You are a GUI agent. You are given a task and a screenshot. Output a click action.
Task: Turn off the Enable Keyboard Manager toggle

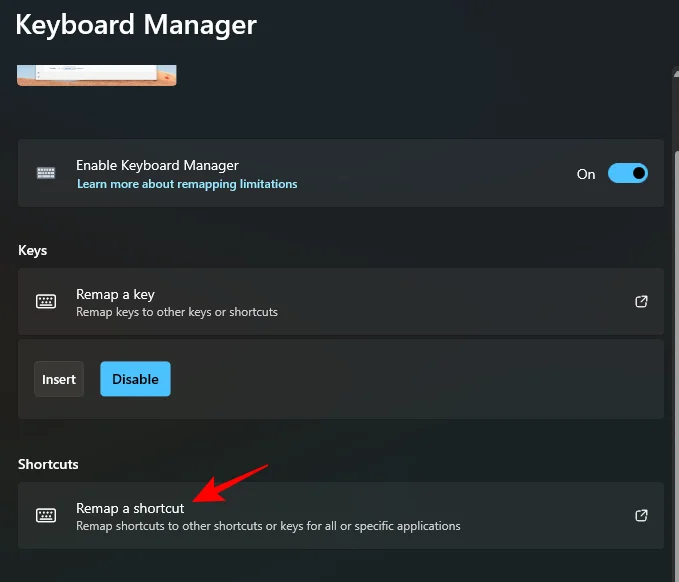pos(628,173)
